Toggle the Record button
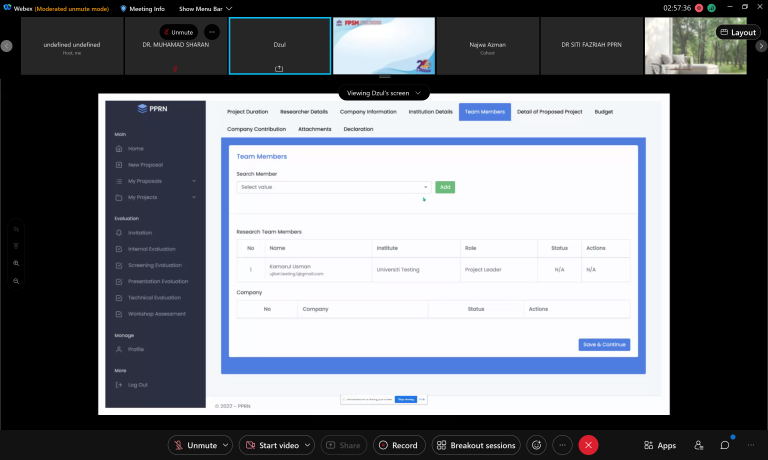Image resolution: width=768 pixels, height=460 pixels. point(398,445)
